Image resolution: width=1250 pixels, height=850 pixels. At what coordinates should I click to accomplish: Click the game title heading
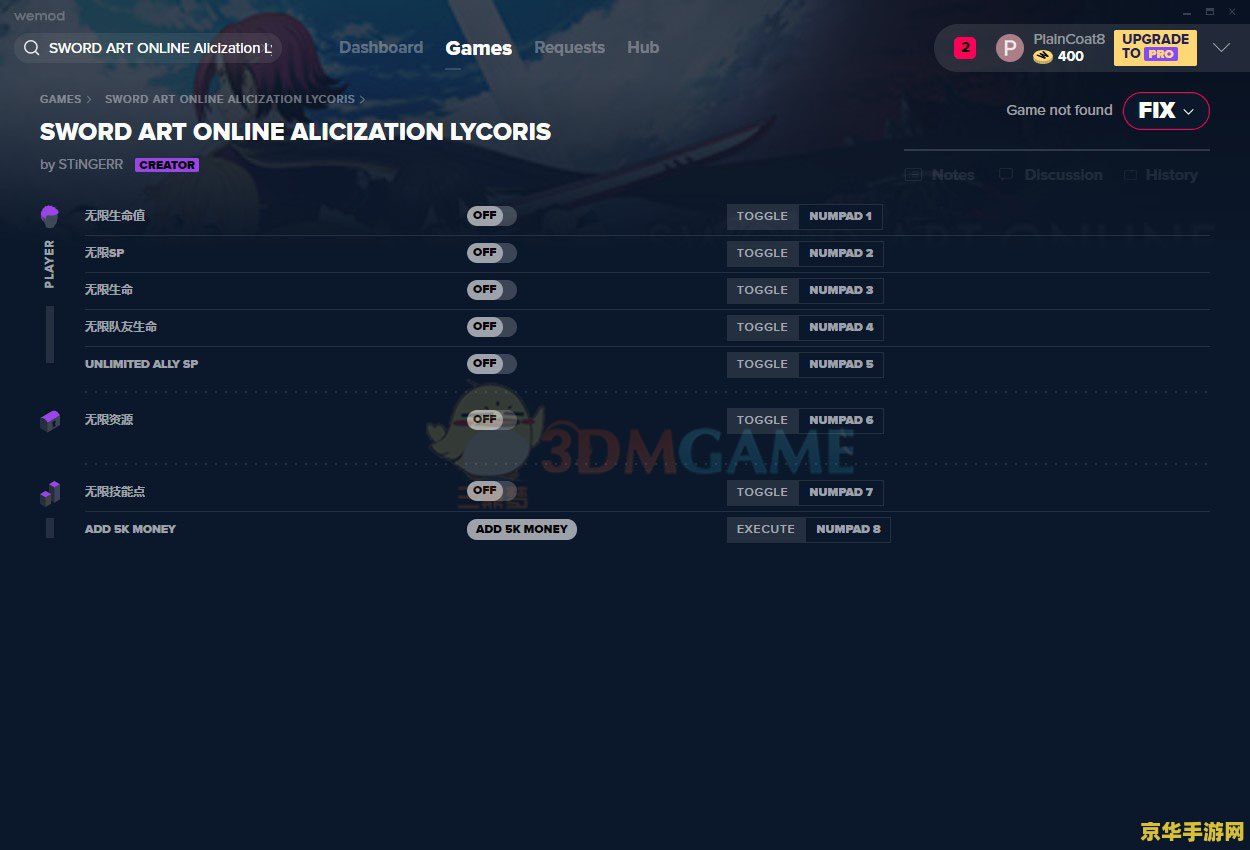(x=296, y=132)
